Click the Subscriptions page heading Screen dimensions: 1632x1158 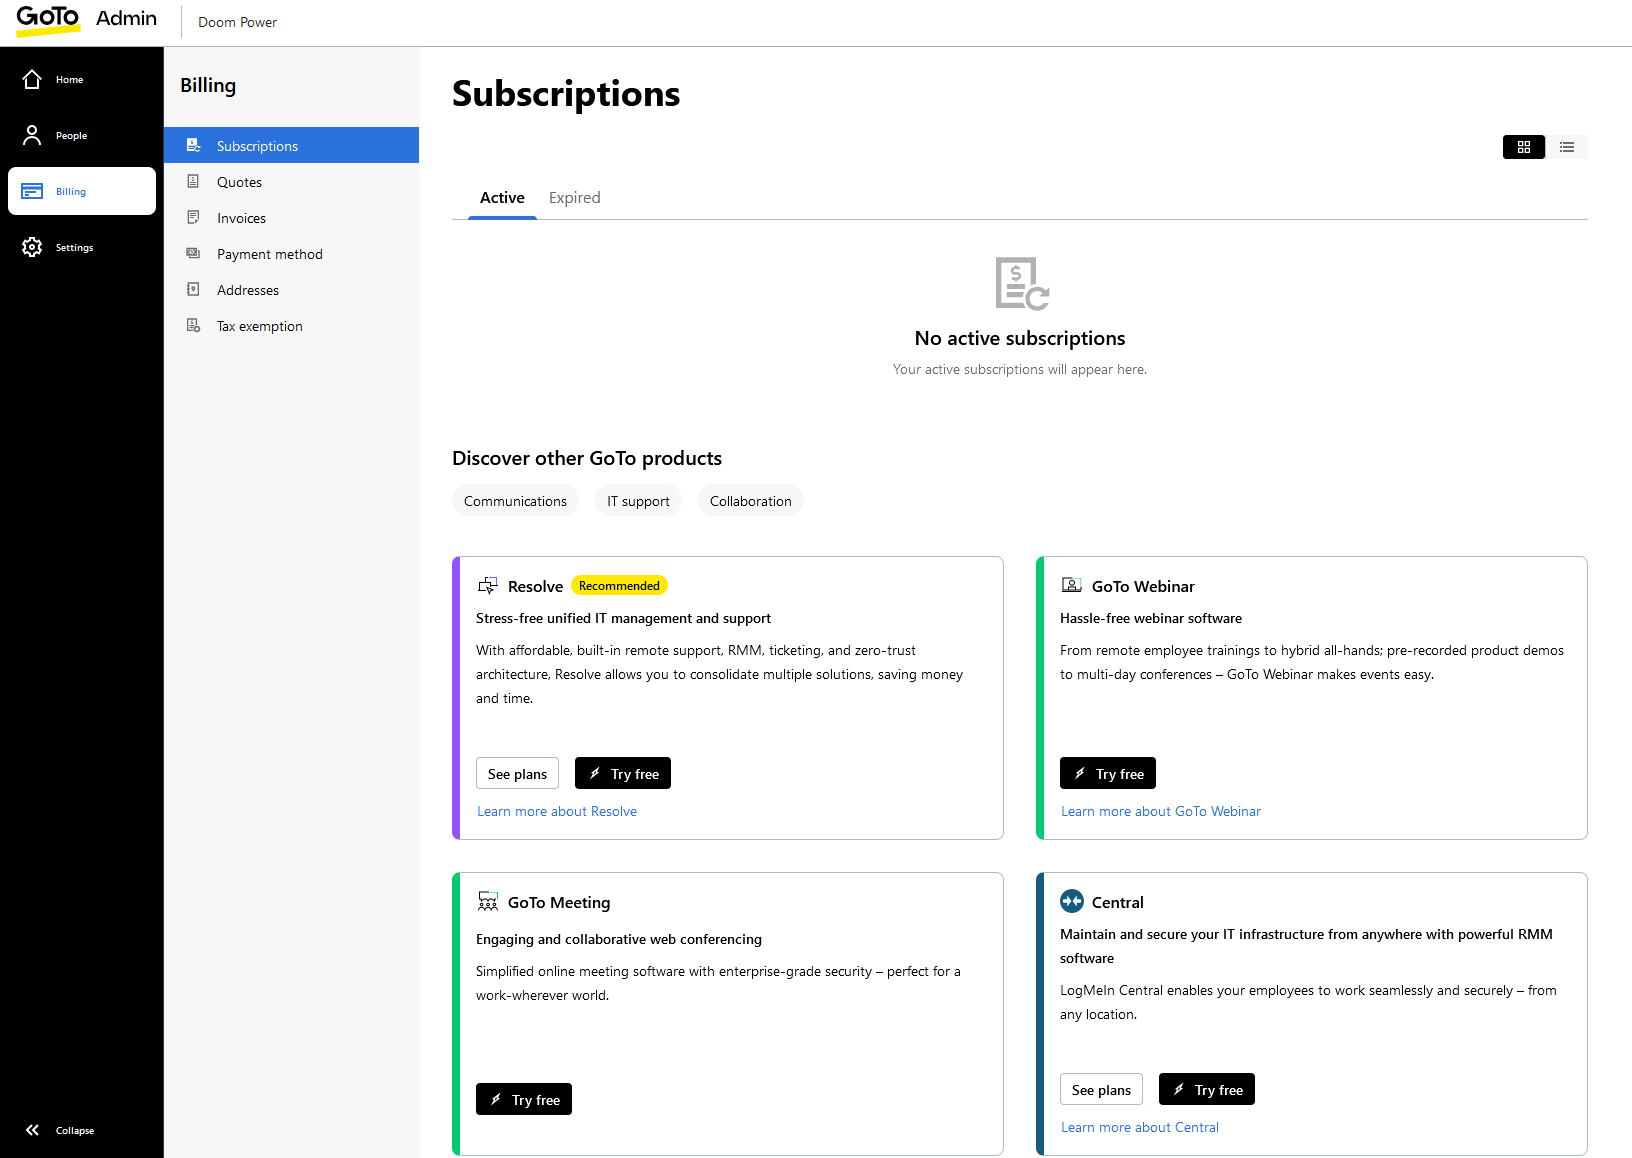click(566, 93)
